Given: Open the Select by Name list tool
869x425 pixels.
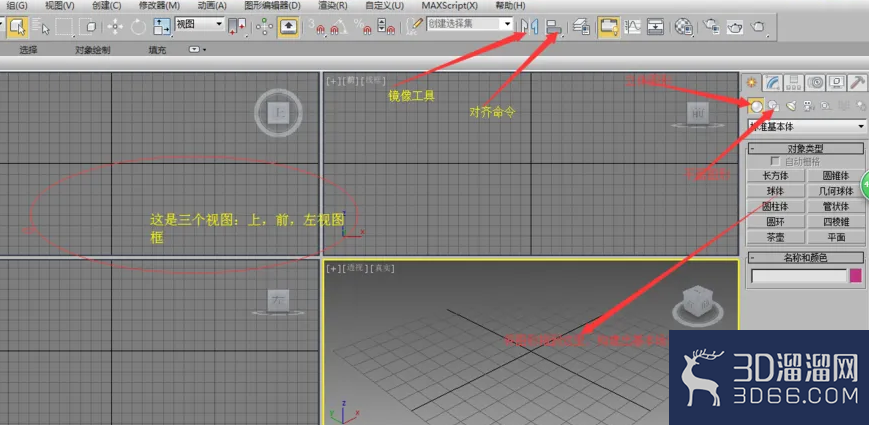Looking at the screenshot, I should pos(42,26).
